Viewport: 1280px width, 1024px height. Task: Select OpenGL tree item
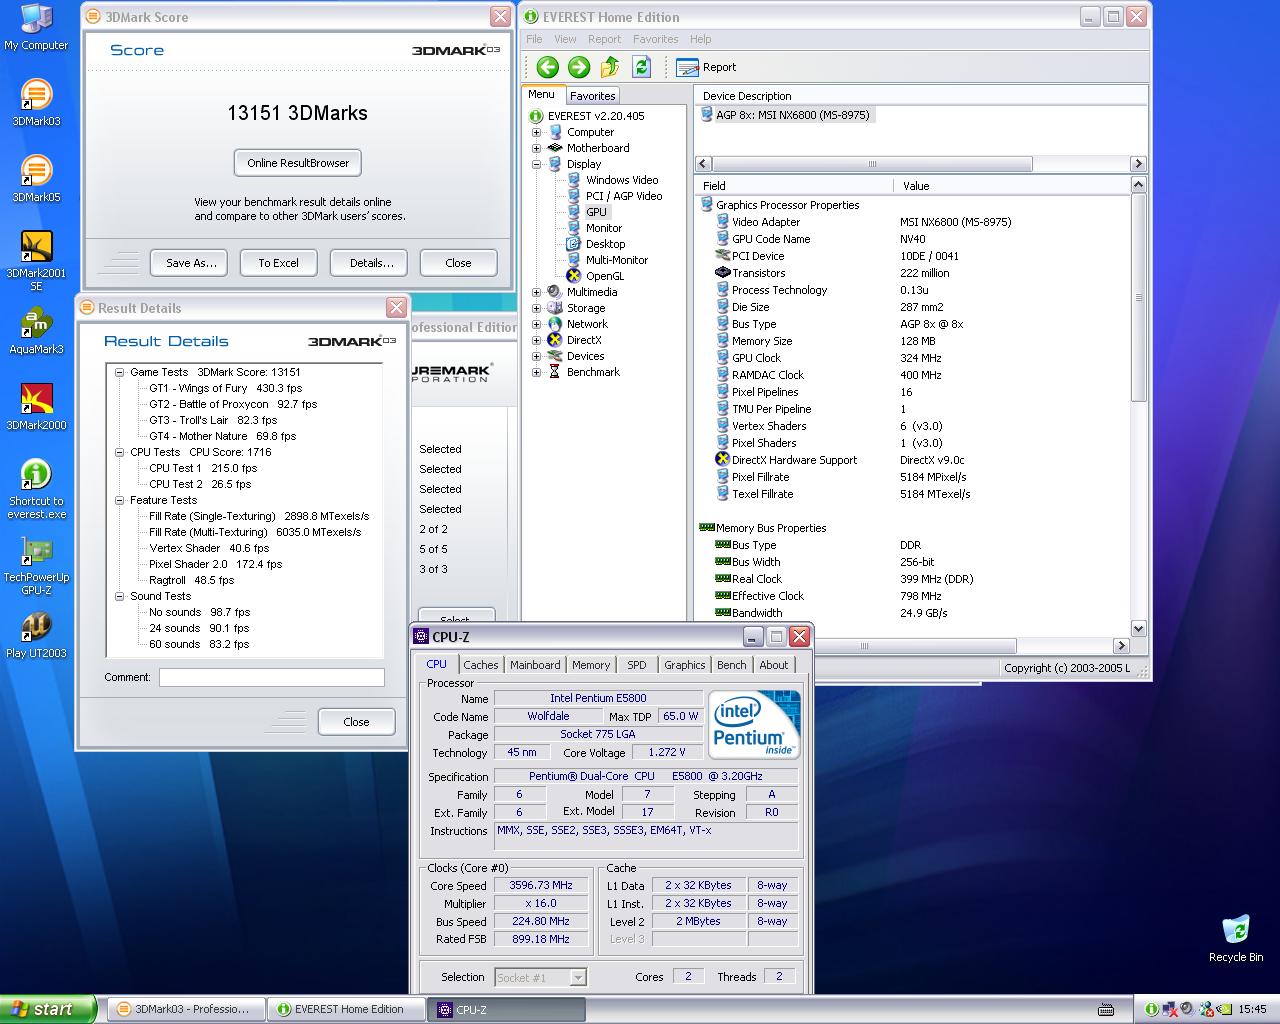[595, 276]
